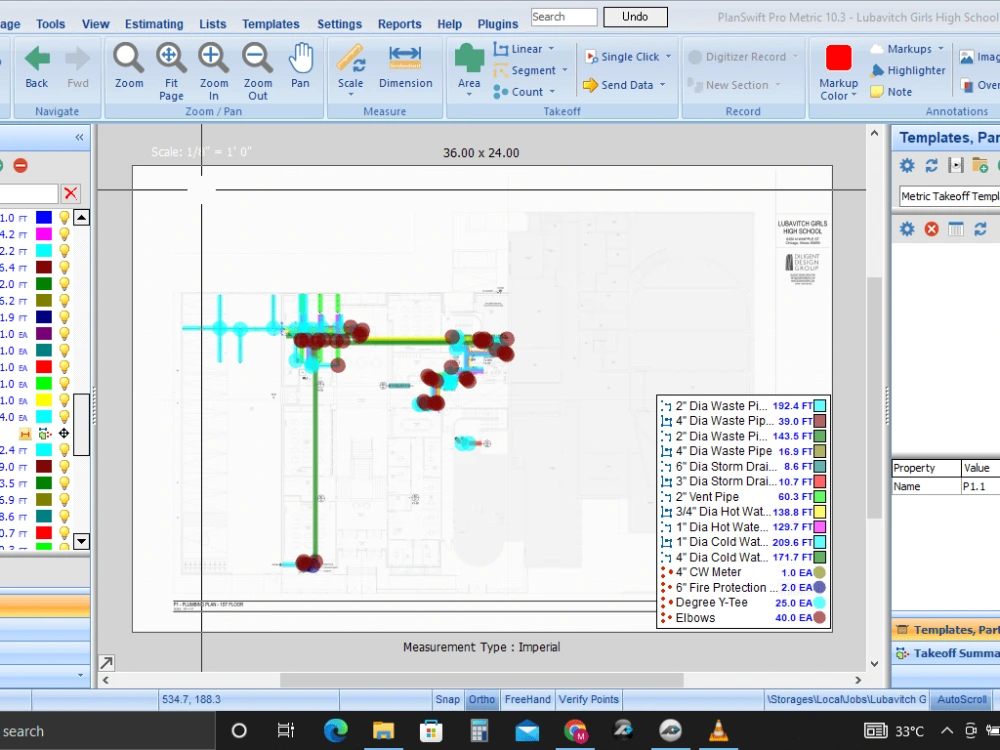The image size is (1000, 750).
Task: Click the red Markup Color swatch
Action: [838, 58]
